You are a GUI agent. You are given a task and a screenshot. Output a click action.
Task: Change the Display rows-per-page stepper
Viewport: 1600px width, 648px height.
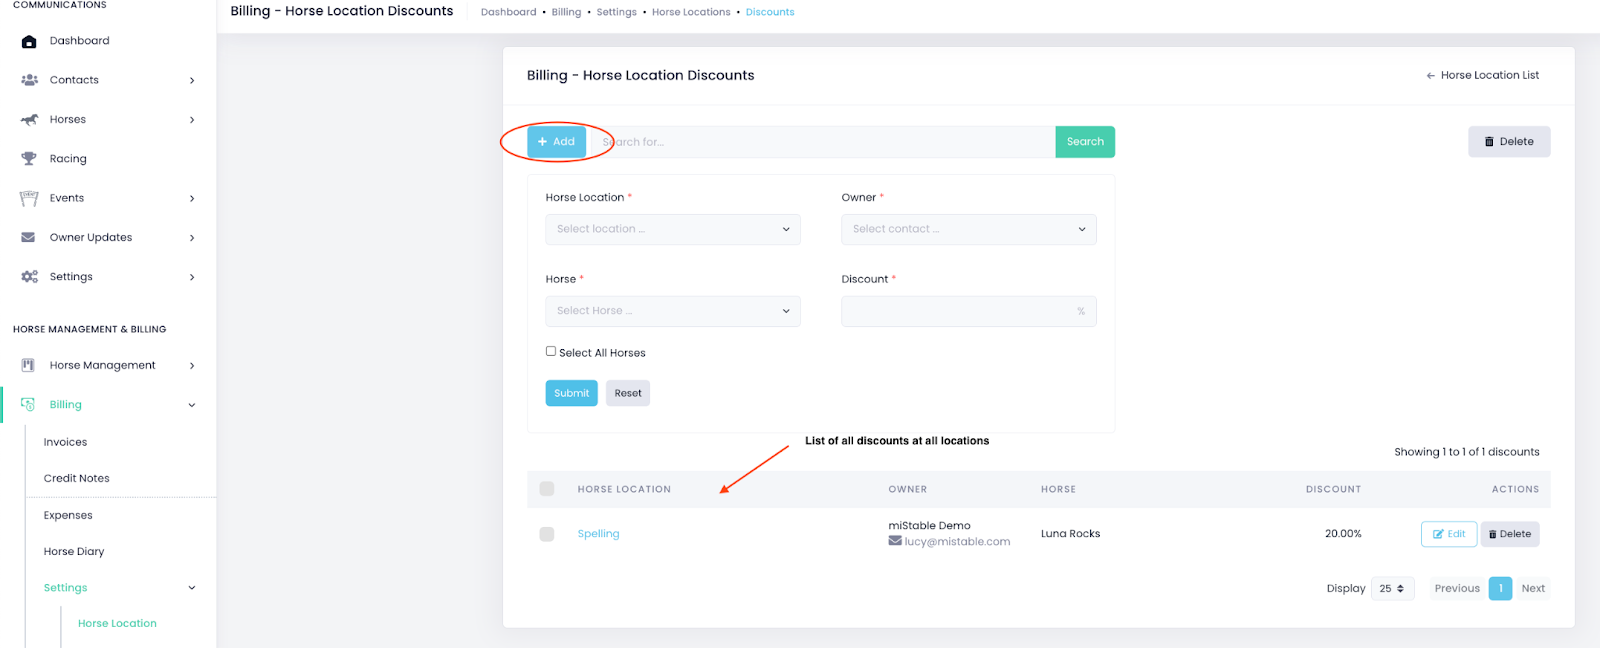coord(1392,589)
